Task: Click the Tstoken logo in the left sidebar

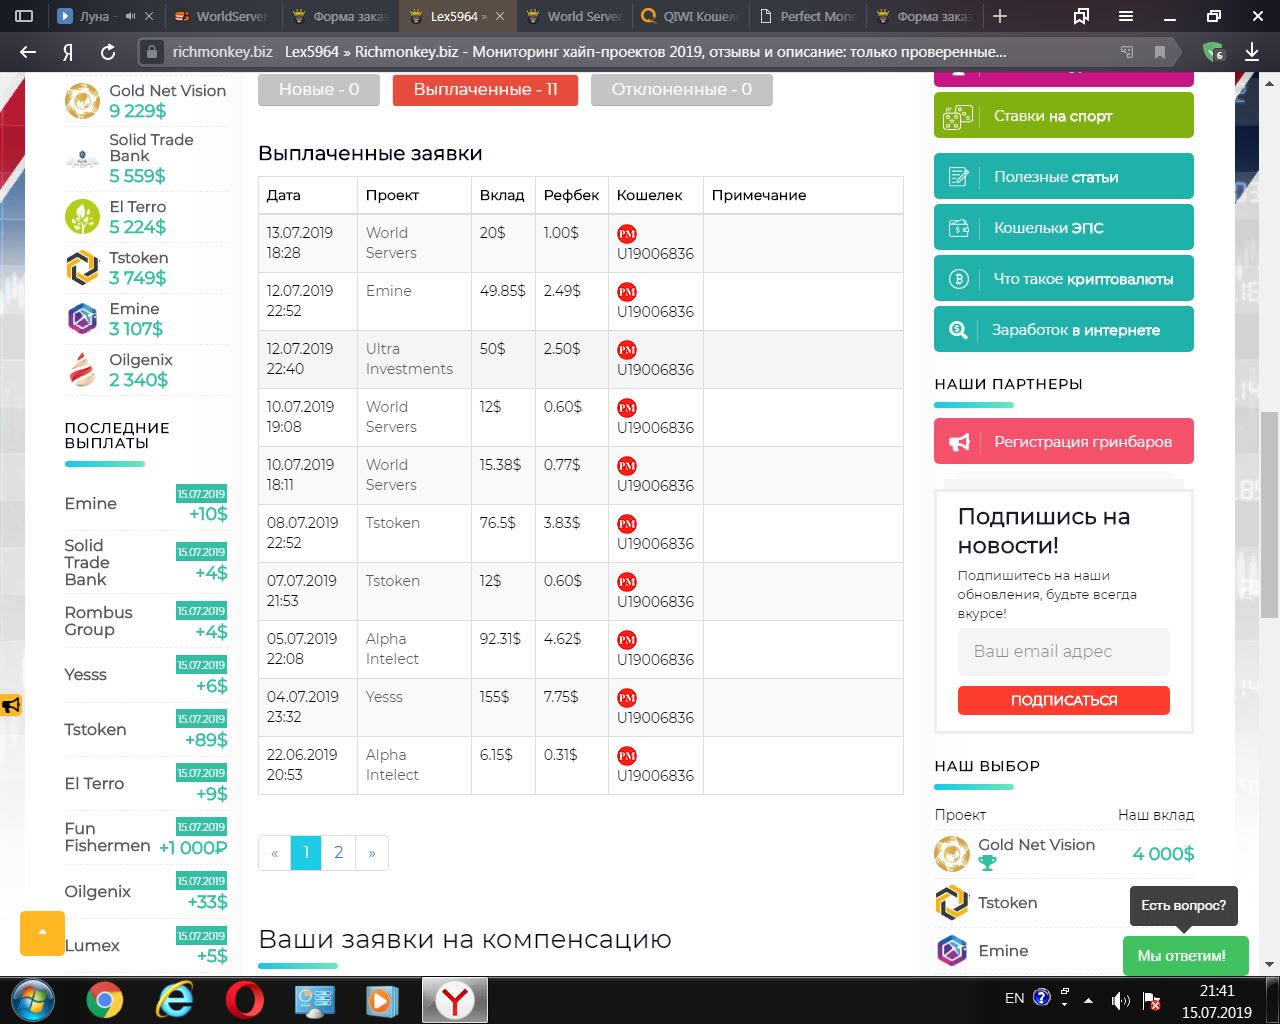Action: (82, 267)
